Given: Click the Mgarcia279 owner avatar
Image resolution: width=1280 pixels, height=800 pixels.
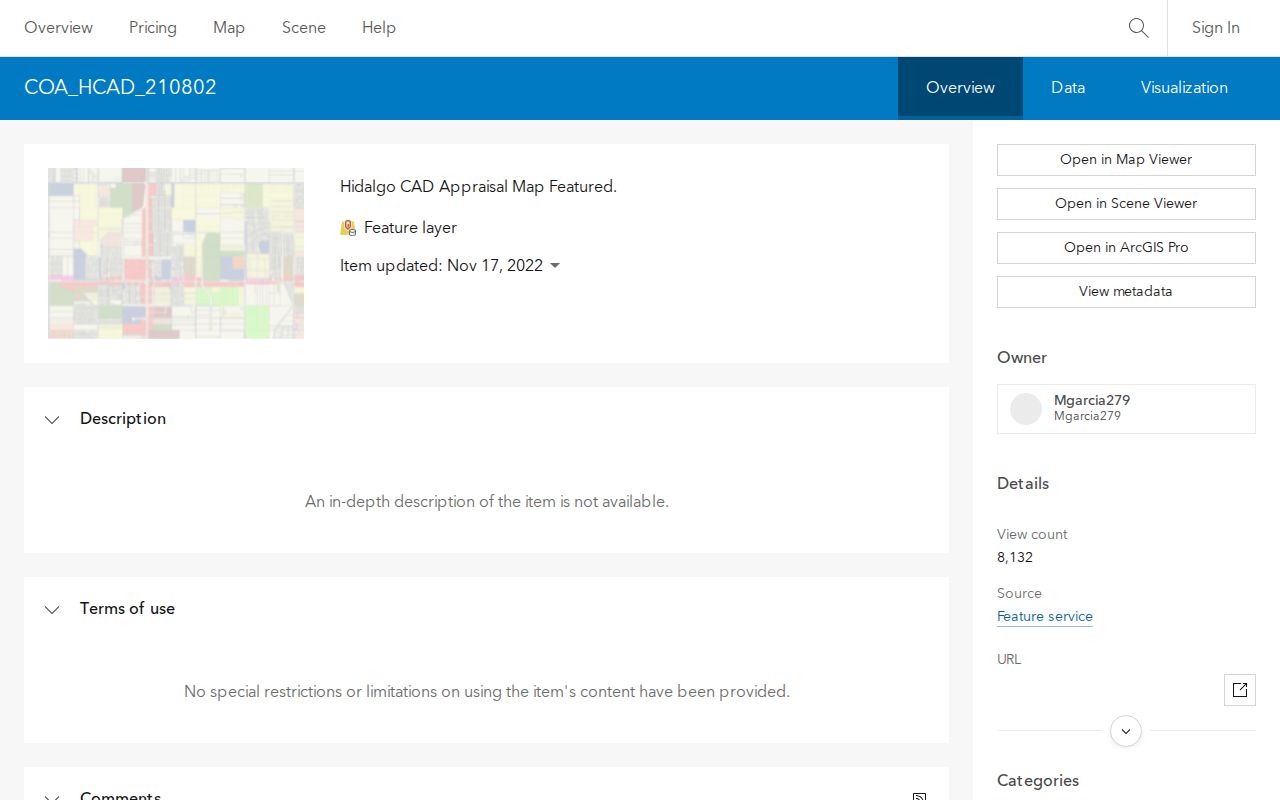Looking at the screenshot, I should [x=1026, y=409].
